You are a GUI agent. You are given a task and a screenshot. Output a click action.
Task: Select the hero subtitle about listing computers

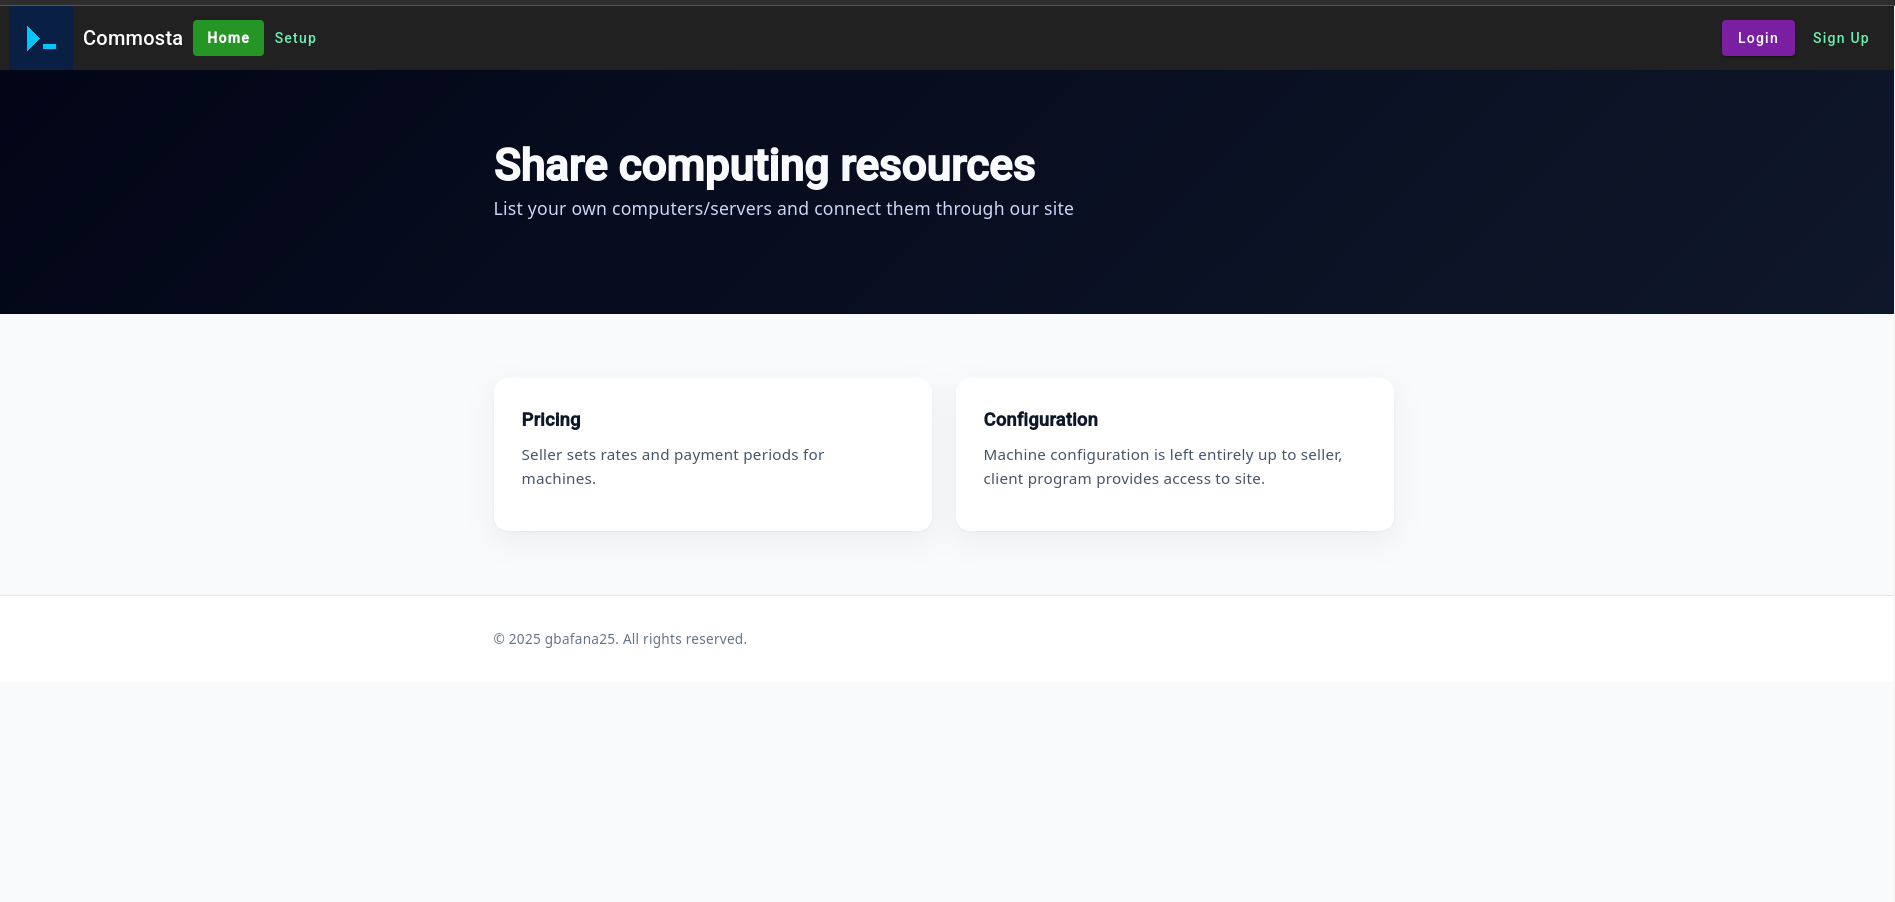(783, 209)
